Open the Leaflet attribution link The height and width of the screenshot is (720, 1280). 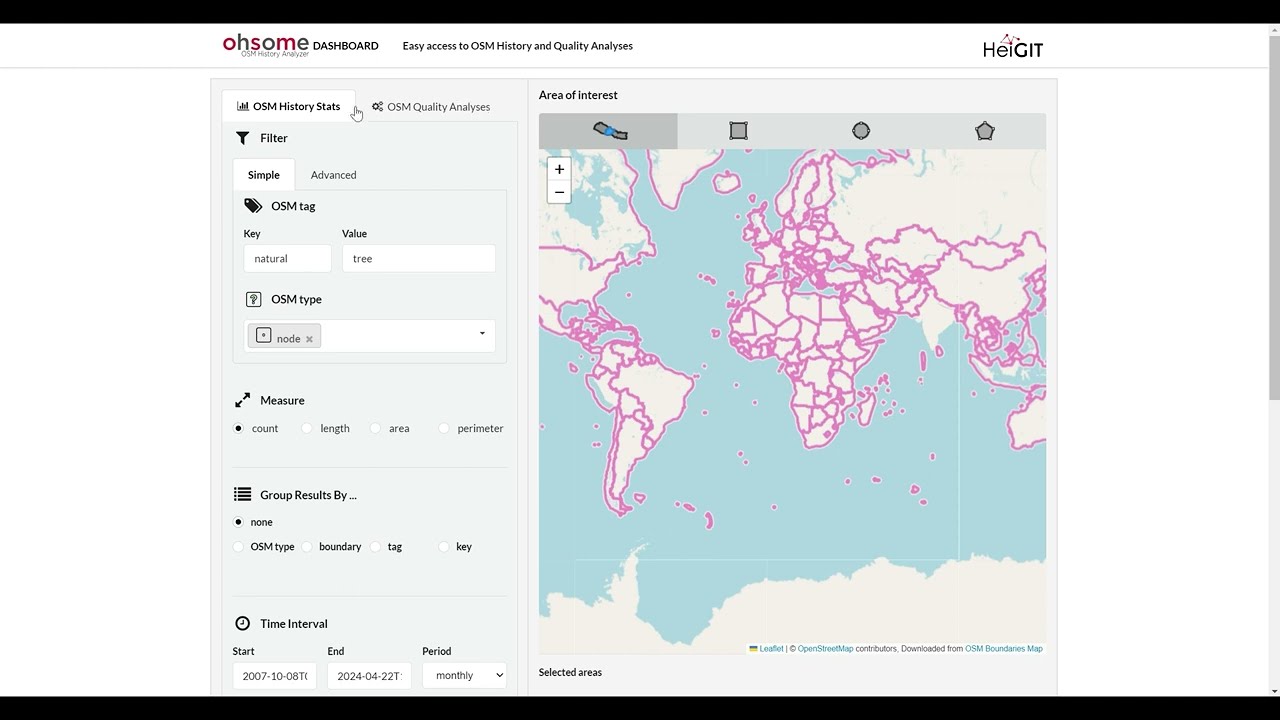771,649
